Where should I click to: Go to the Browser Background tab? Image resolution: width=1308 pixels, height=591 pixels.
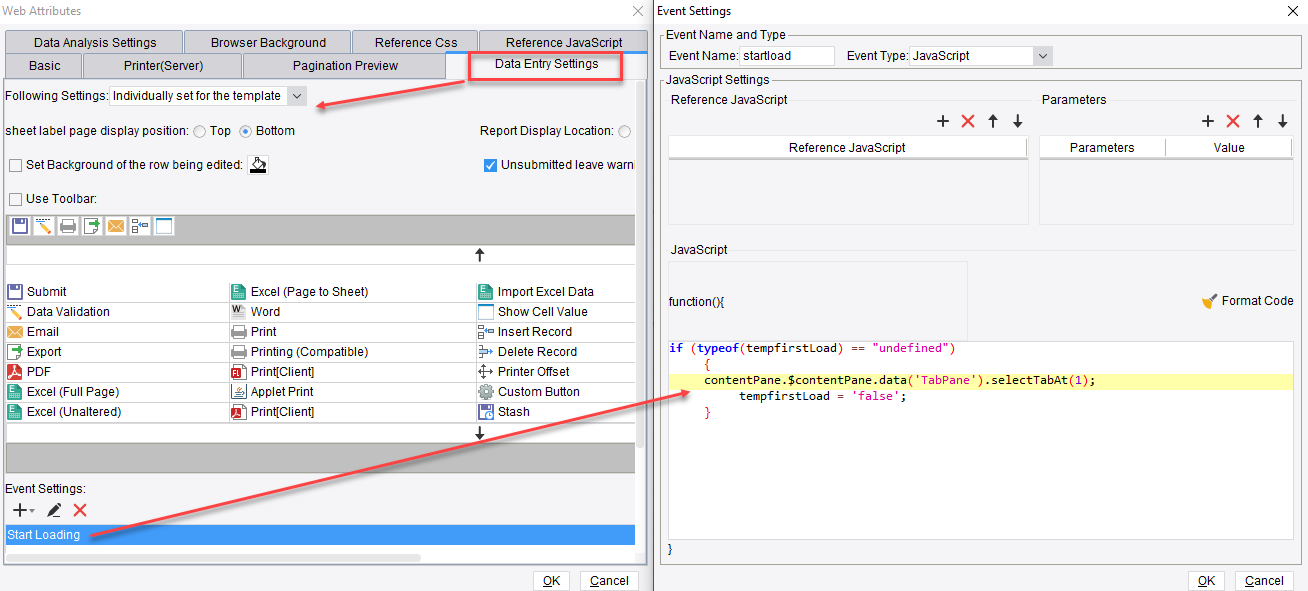(x=268, y=42)
